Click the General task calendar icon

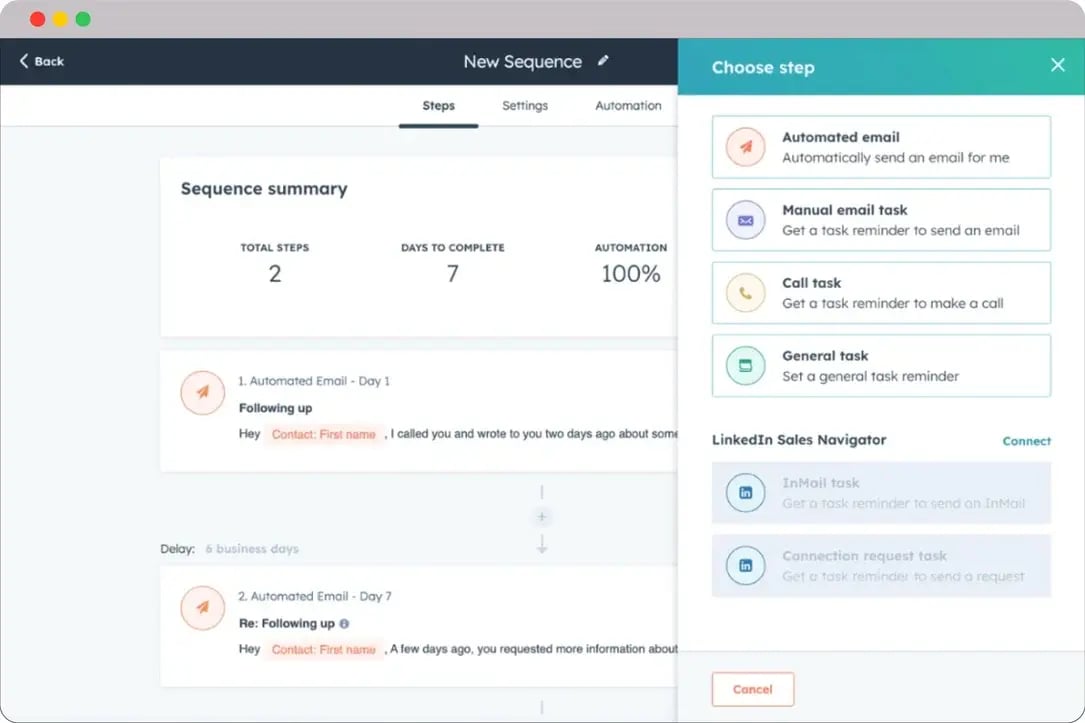point(745,365)
